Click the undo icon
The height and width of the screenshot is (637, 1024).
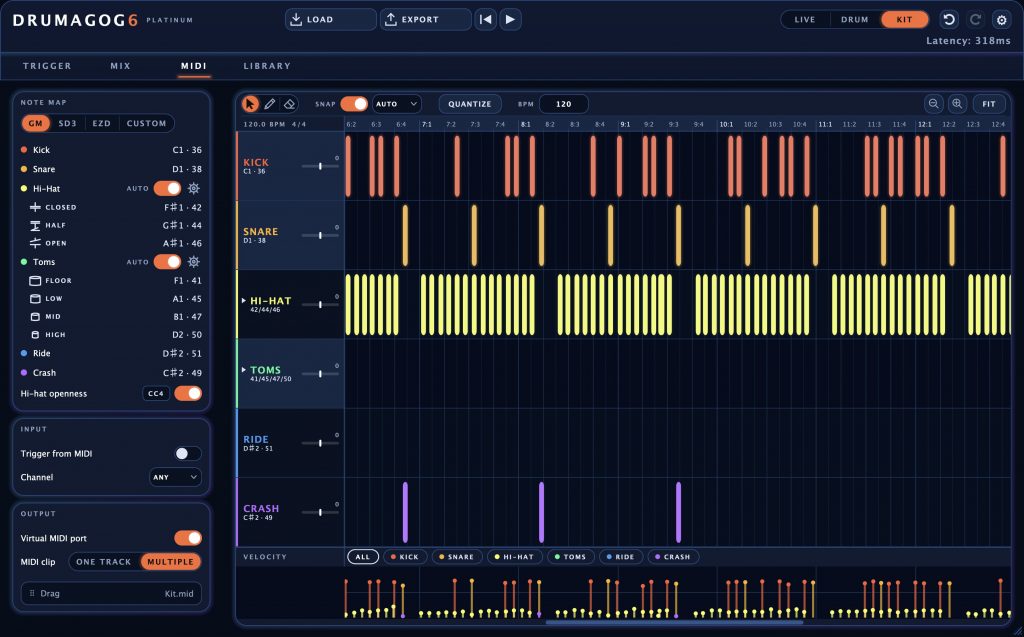949,20
